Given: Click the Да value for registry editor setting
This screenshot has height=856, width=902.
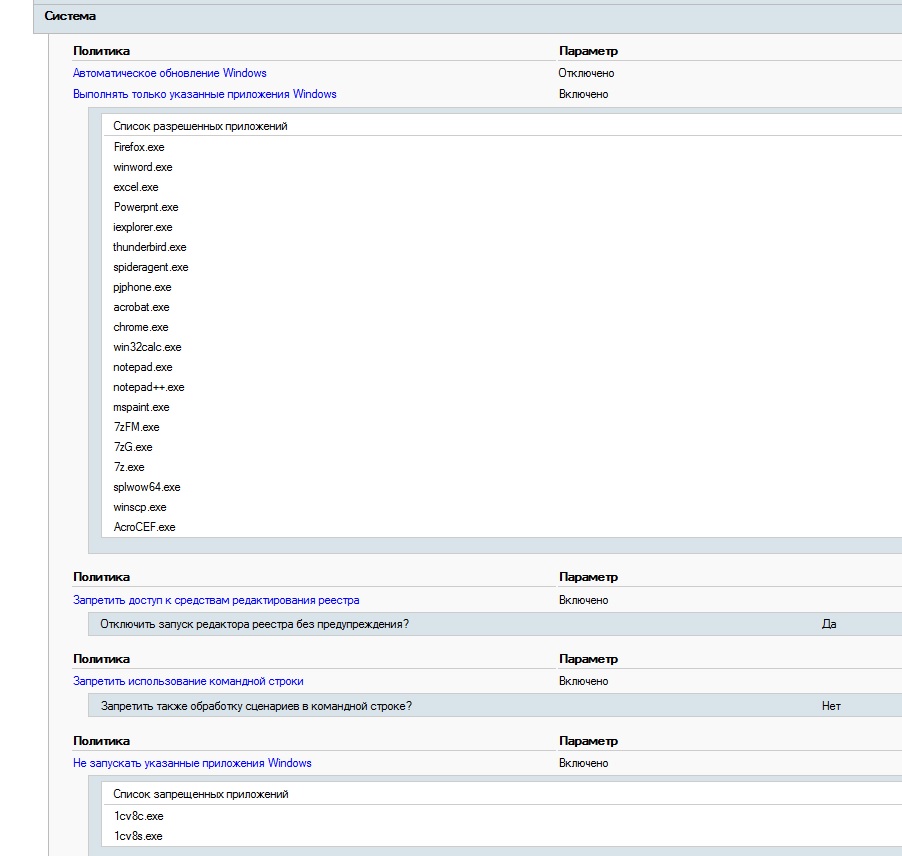Looking at the screenshot, I should coord(828,624).
